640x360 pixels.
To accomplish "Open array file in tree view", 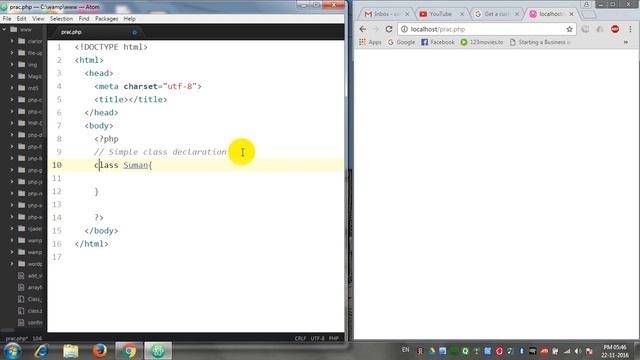I will 31,287.
